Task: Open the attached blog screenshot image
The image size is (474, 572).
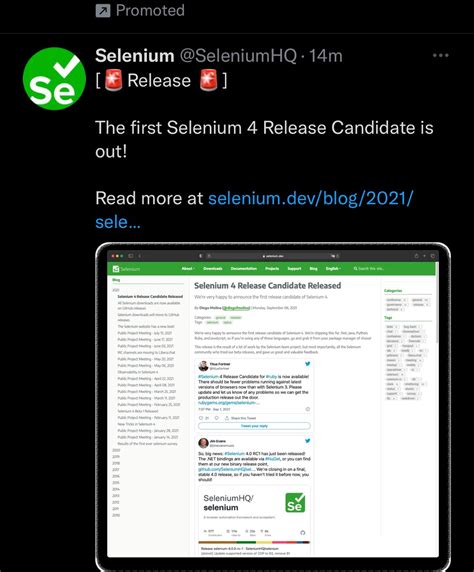Action: [x=273, y=406]
